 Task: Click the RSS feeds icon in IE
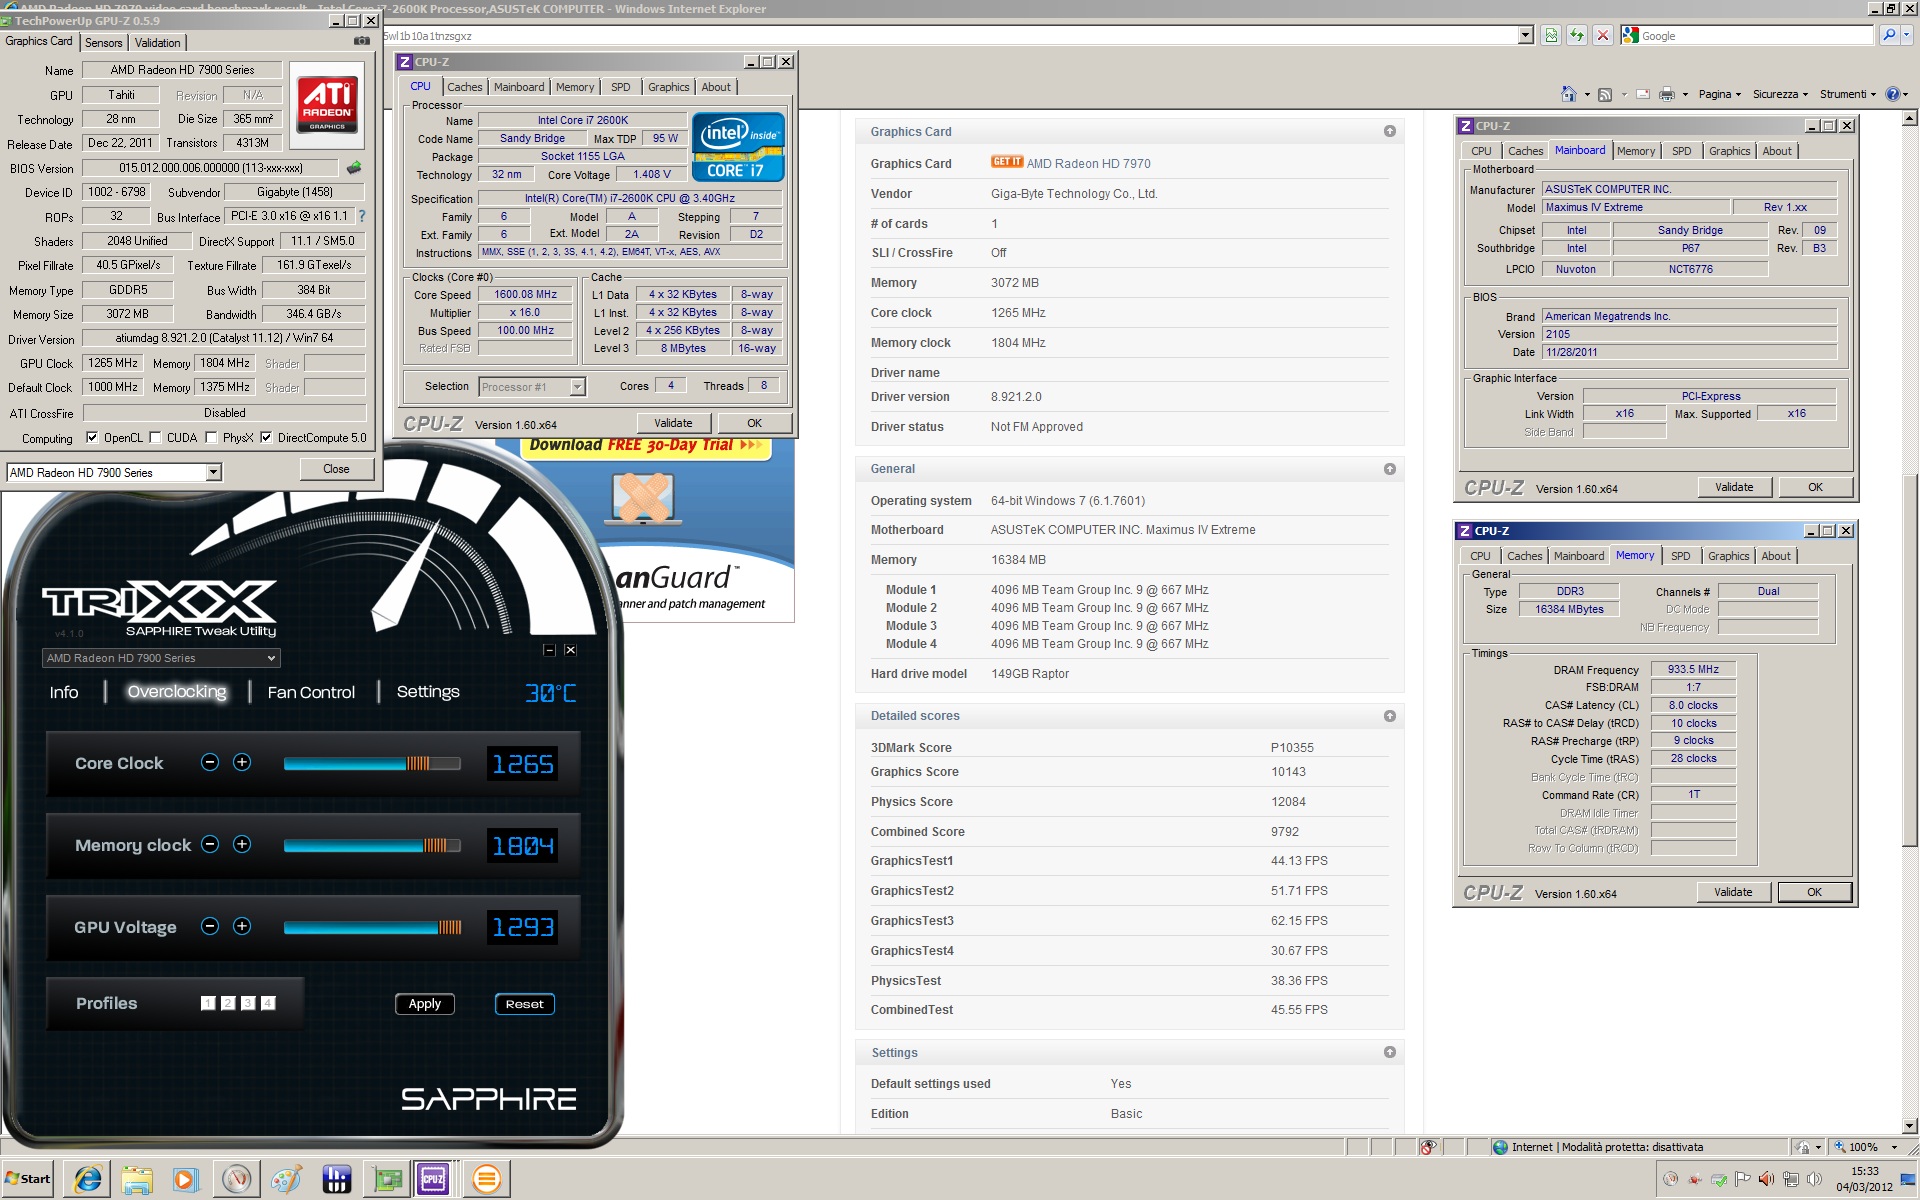(1605, 94)
